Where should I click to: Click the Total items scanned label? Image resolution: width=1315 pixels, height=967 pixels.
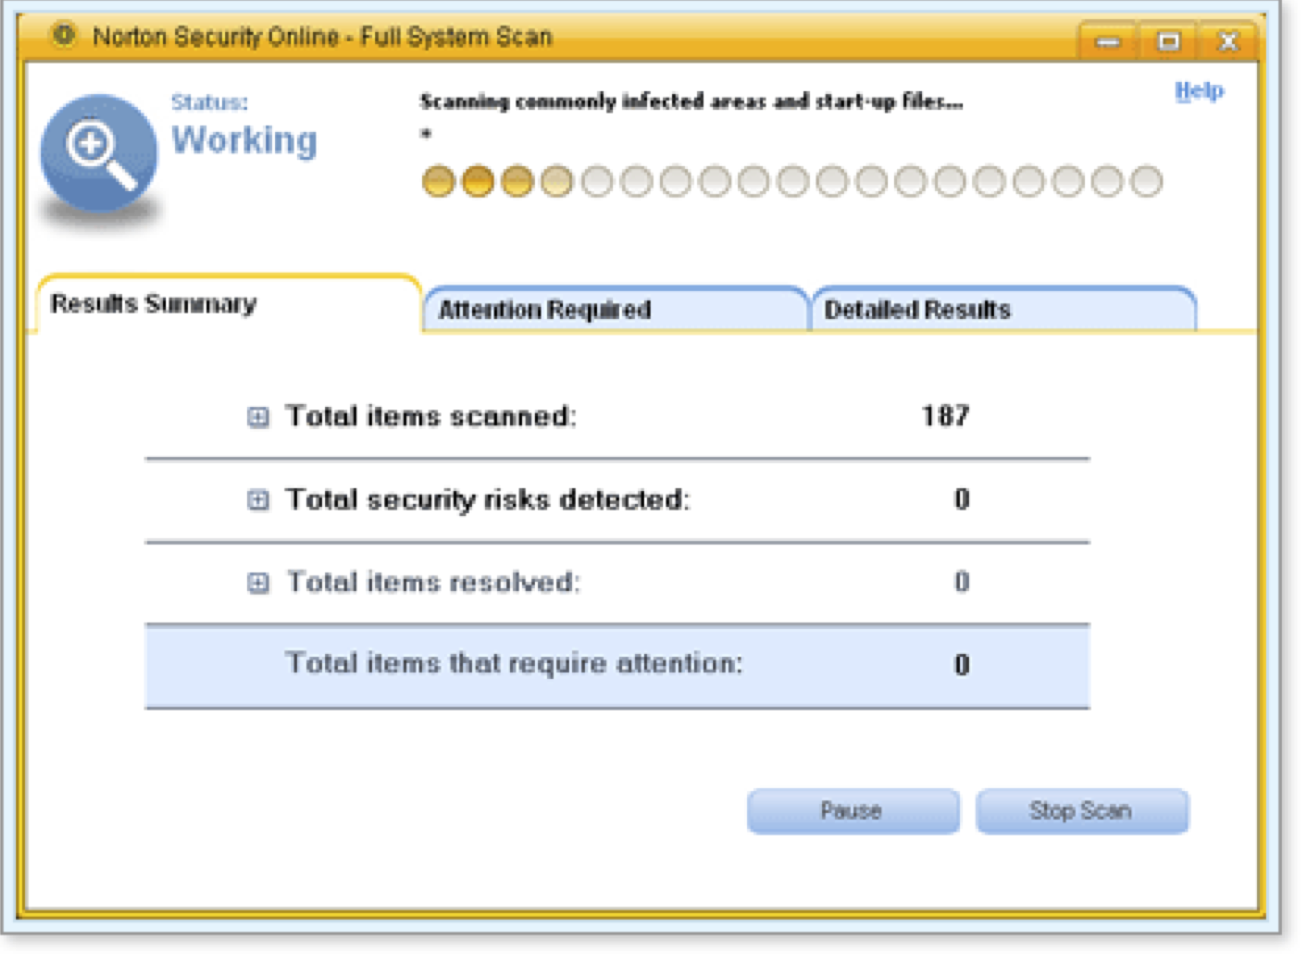pos(431,416)
